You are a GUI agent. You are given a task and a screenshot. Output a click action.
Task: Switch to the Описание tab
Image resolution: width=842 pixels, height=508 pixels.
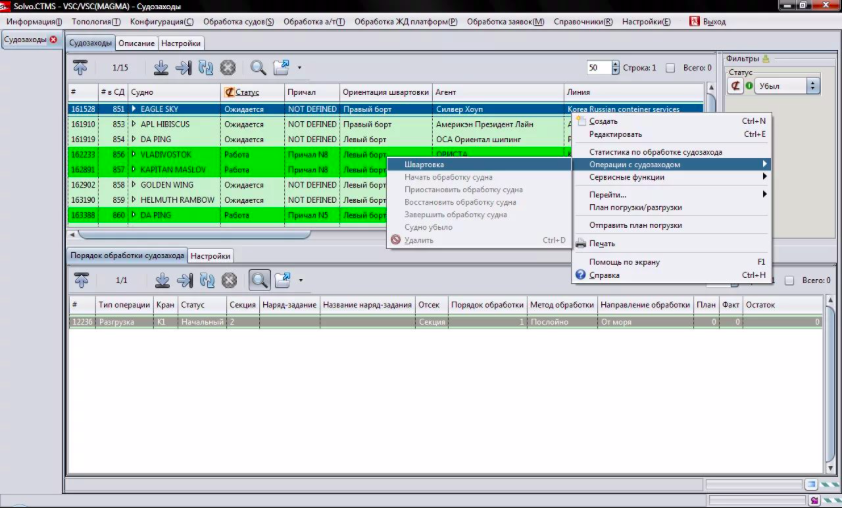(136, 43)
